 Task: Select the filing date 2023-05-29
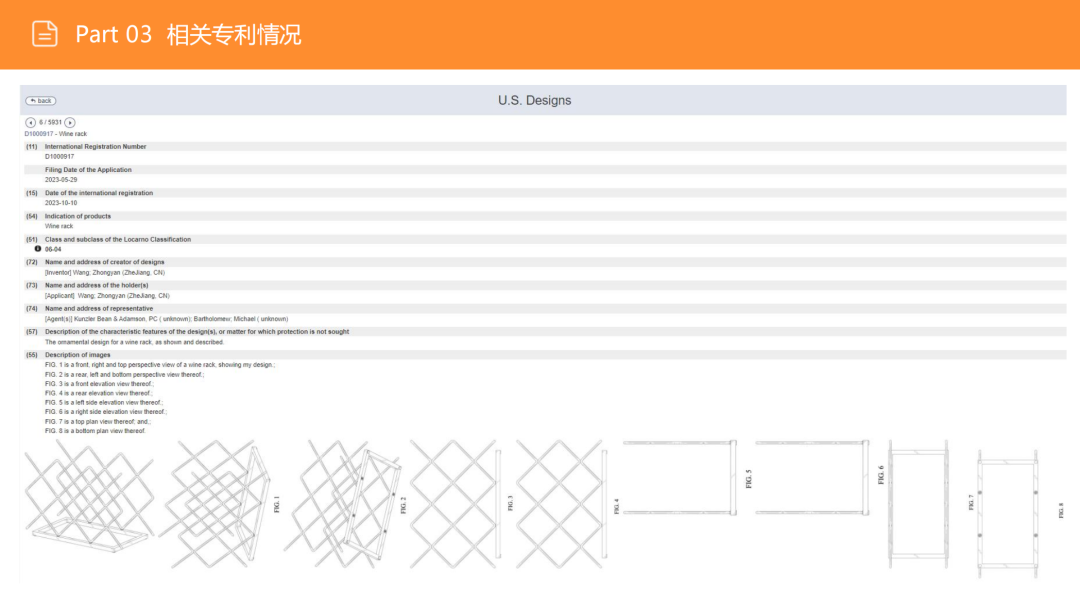tap(61, 180)
